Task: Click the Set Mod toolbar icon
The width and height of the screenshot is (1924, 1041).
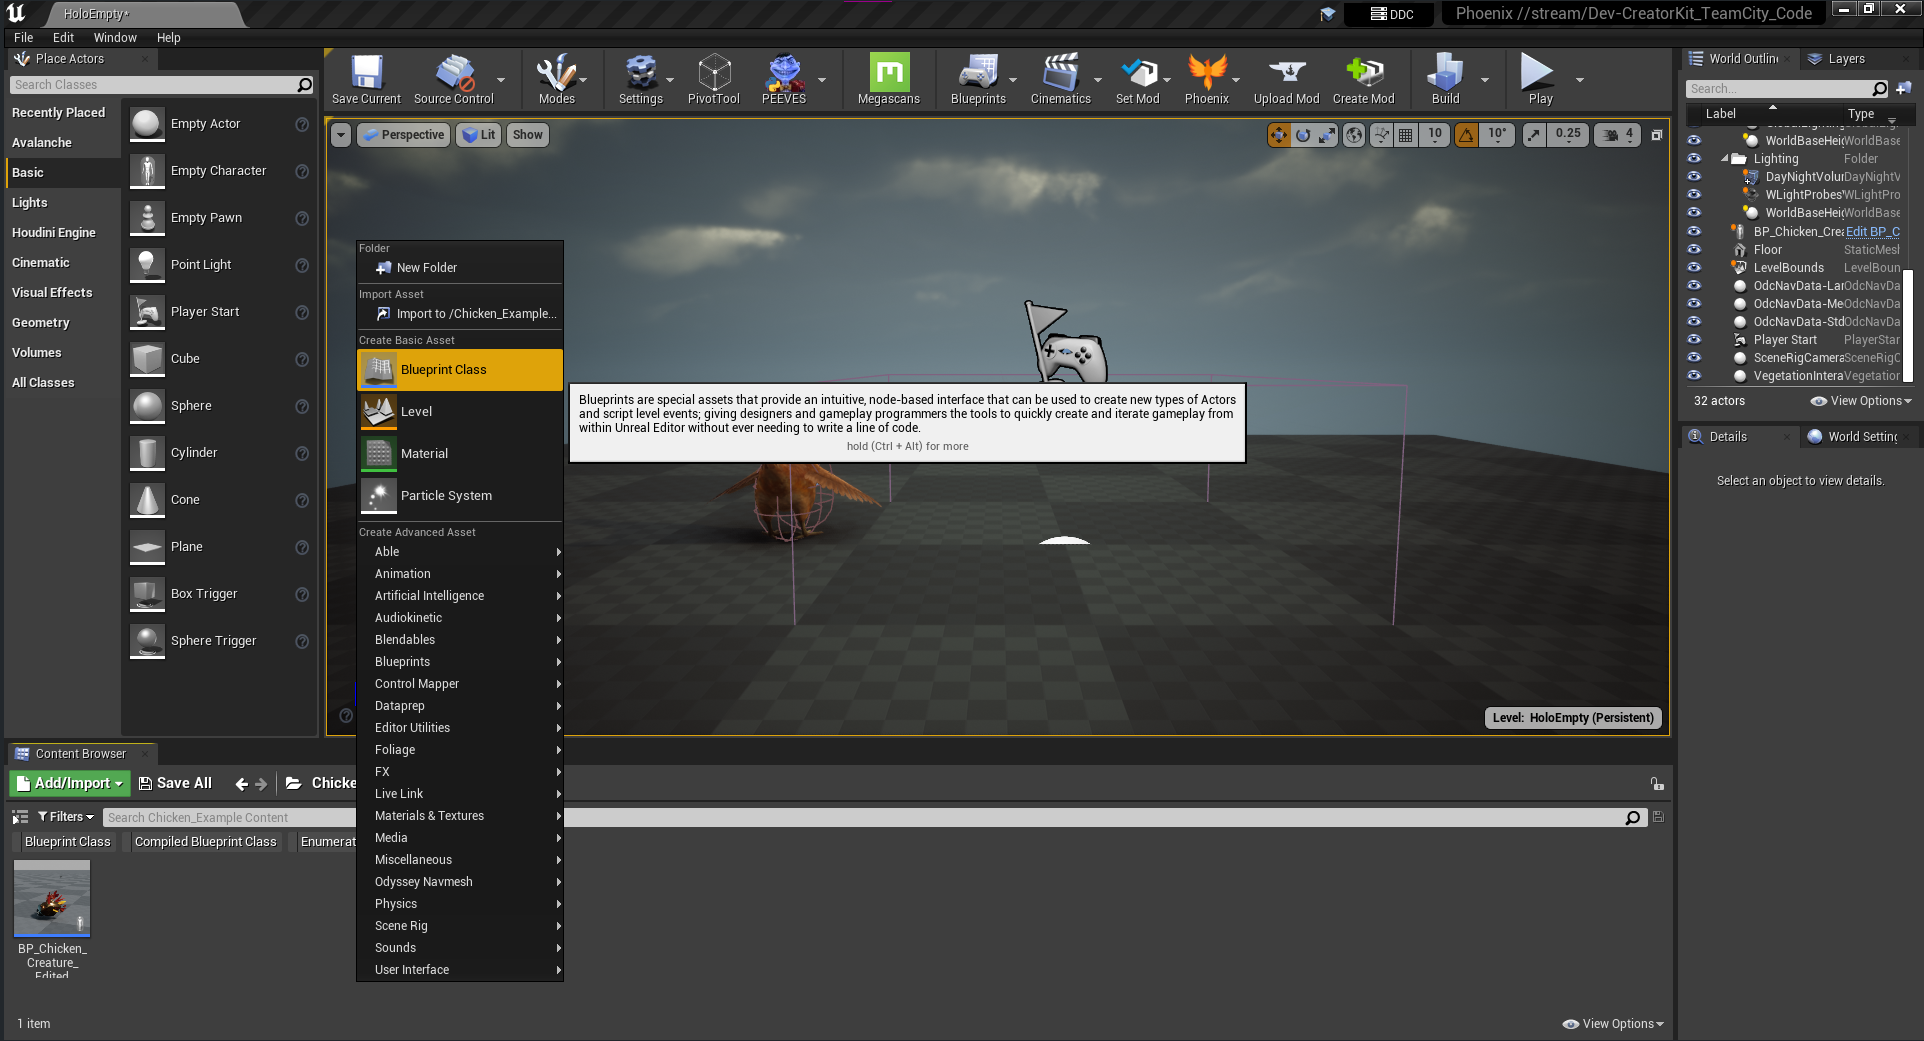Action: (1138, 79)
